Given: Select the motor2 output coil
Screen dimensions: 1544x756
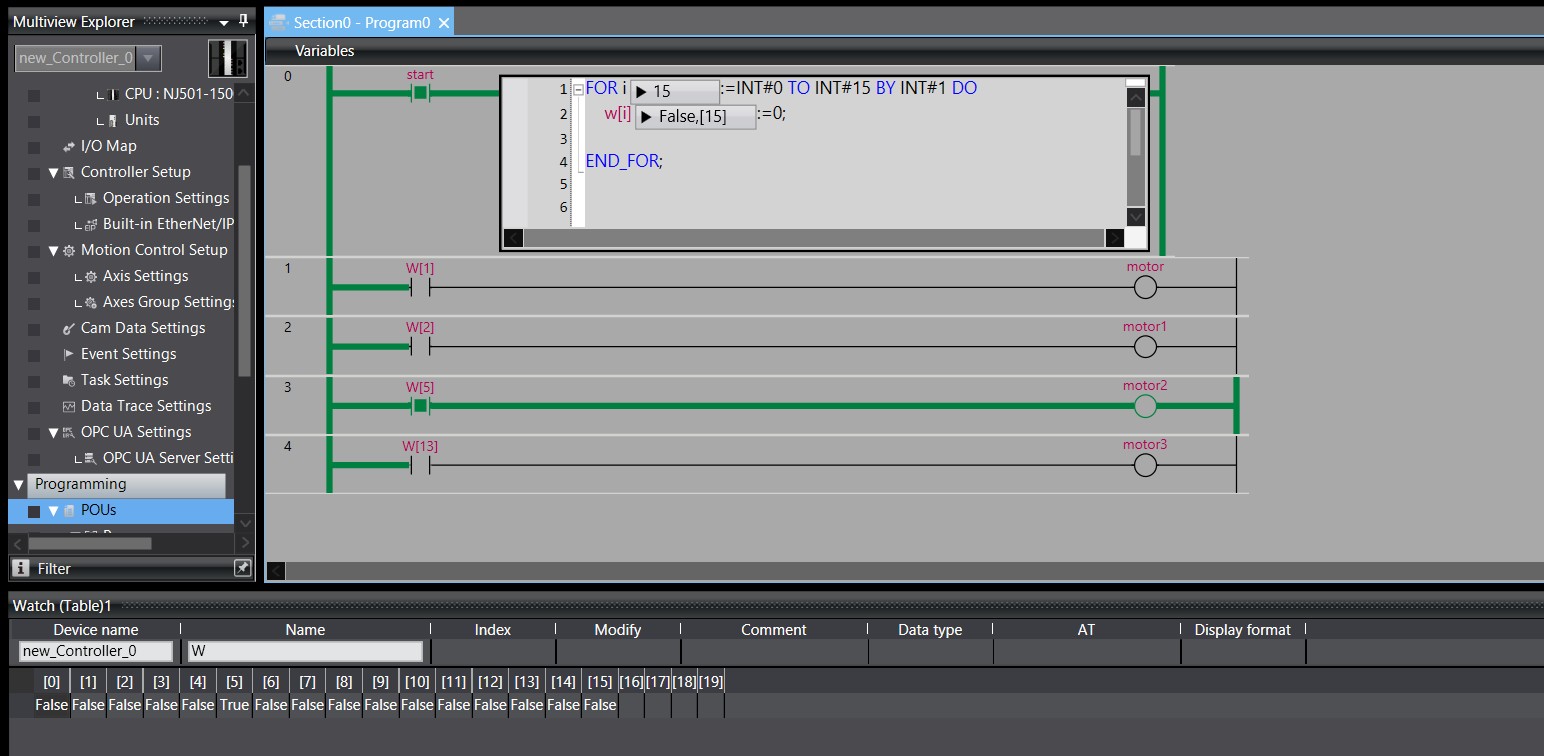Looking at the screenshot, I should (1145, 406).
